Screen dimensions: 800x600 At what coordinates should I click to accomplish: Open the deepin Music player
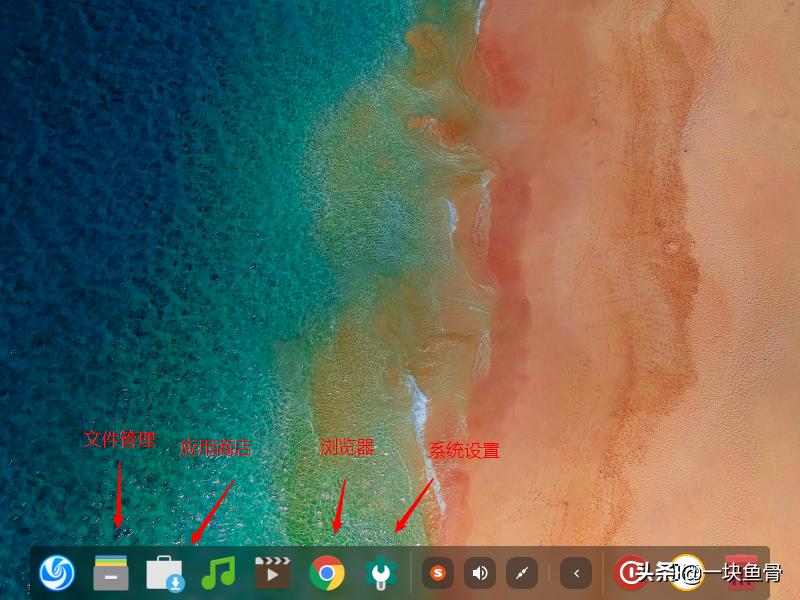pos(218,575)
